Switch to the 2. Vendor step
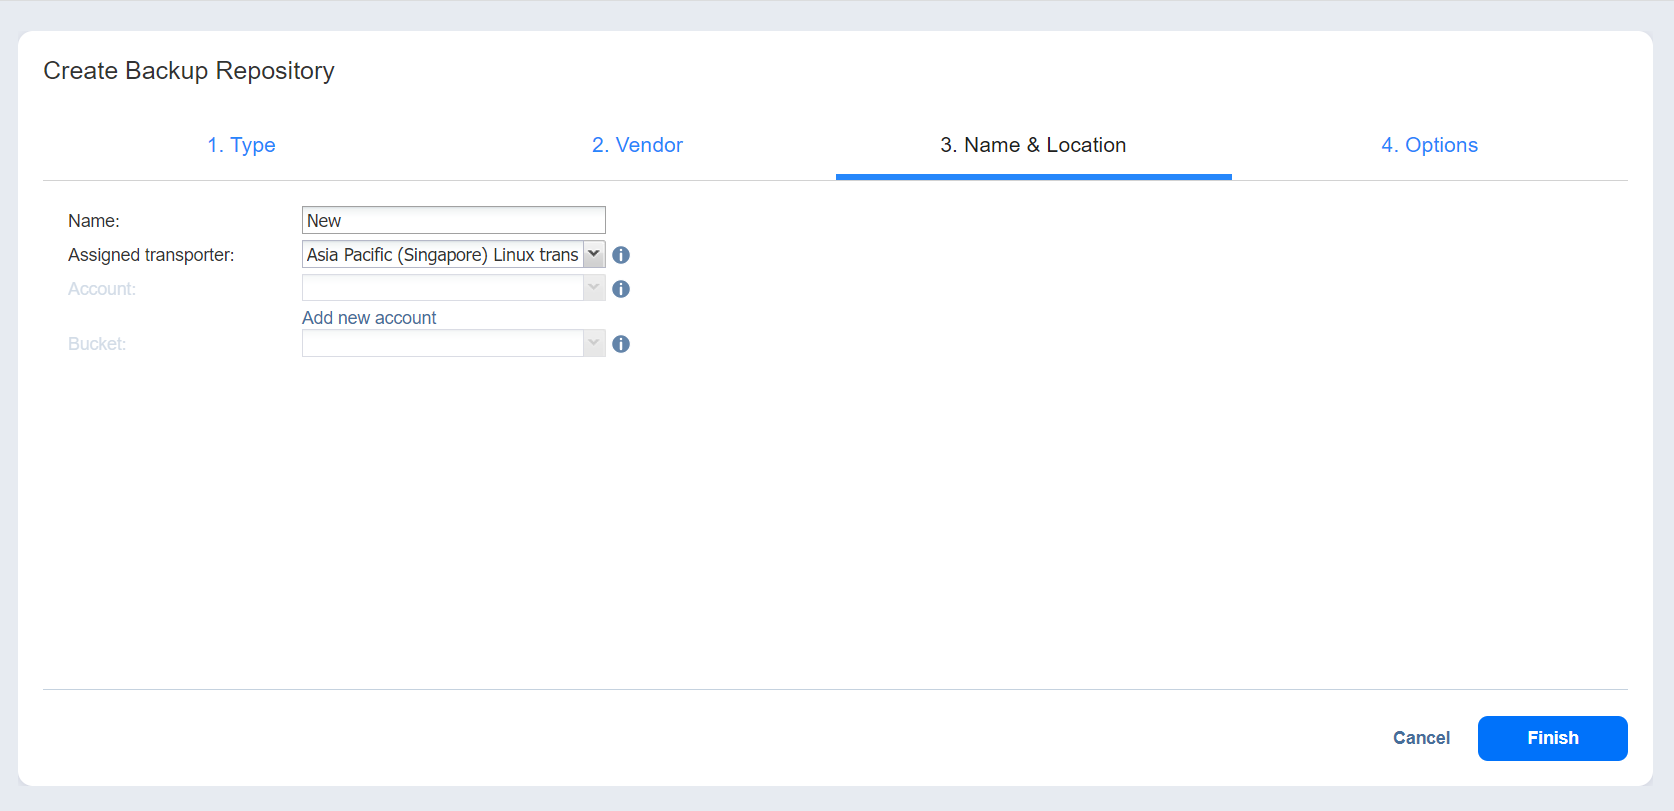The image size is (1674, 811). point(637,145)
